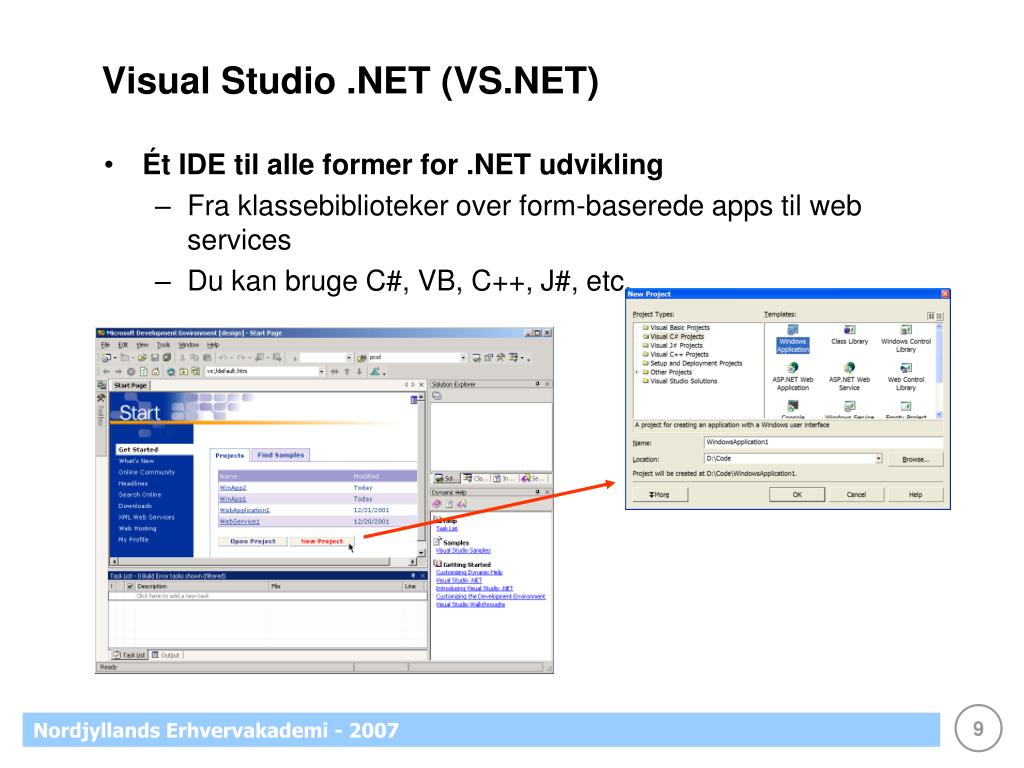Open the Server Explorer side icon
The image size is (1024, 768).
(x=101, y=386)
